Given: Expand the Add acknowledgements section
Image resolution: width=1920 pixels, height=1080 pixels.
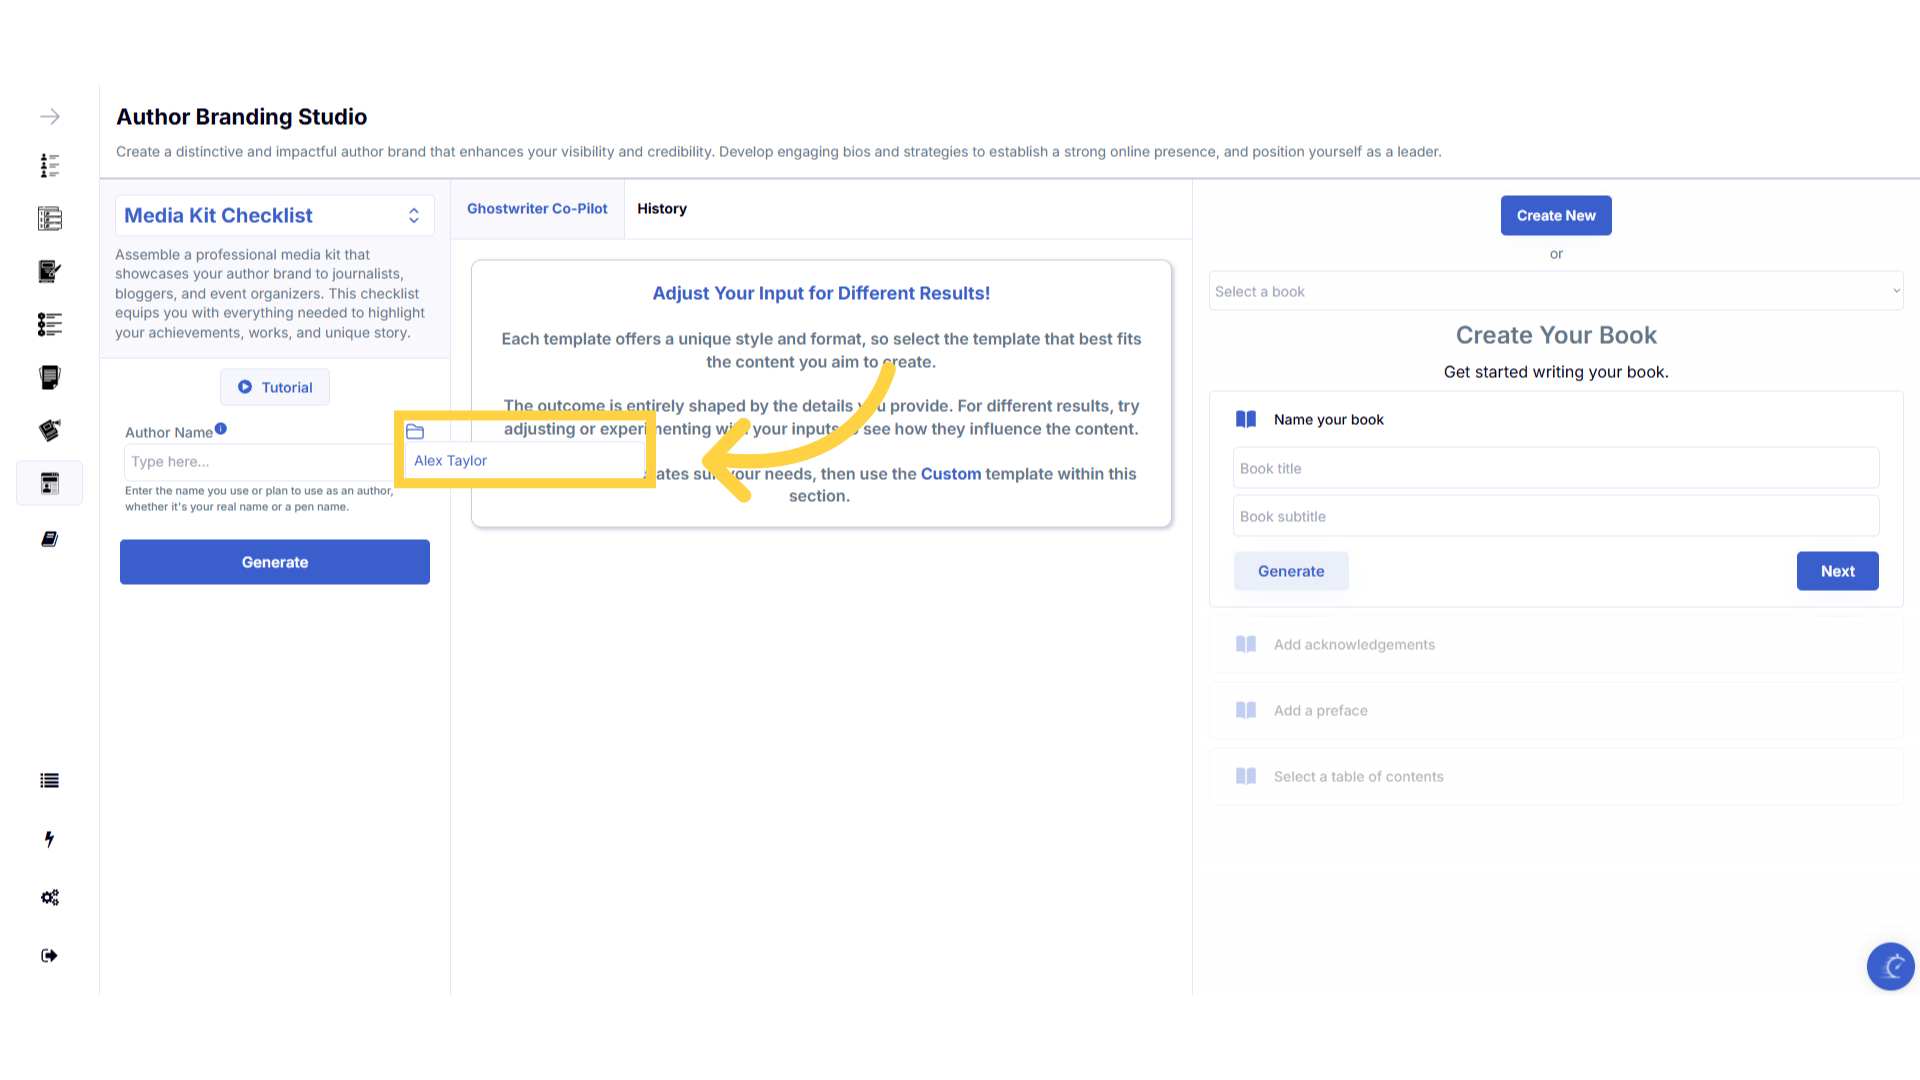Looking at the screenshot, I should [x=1354, y=645].
